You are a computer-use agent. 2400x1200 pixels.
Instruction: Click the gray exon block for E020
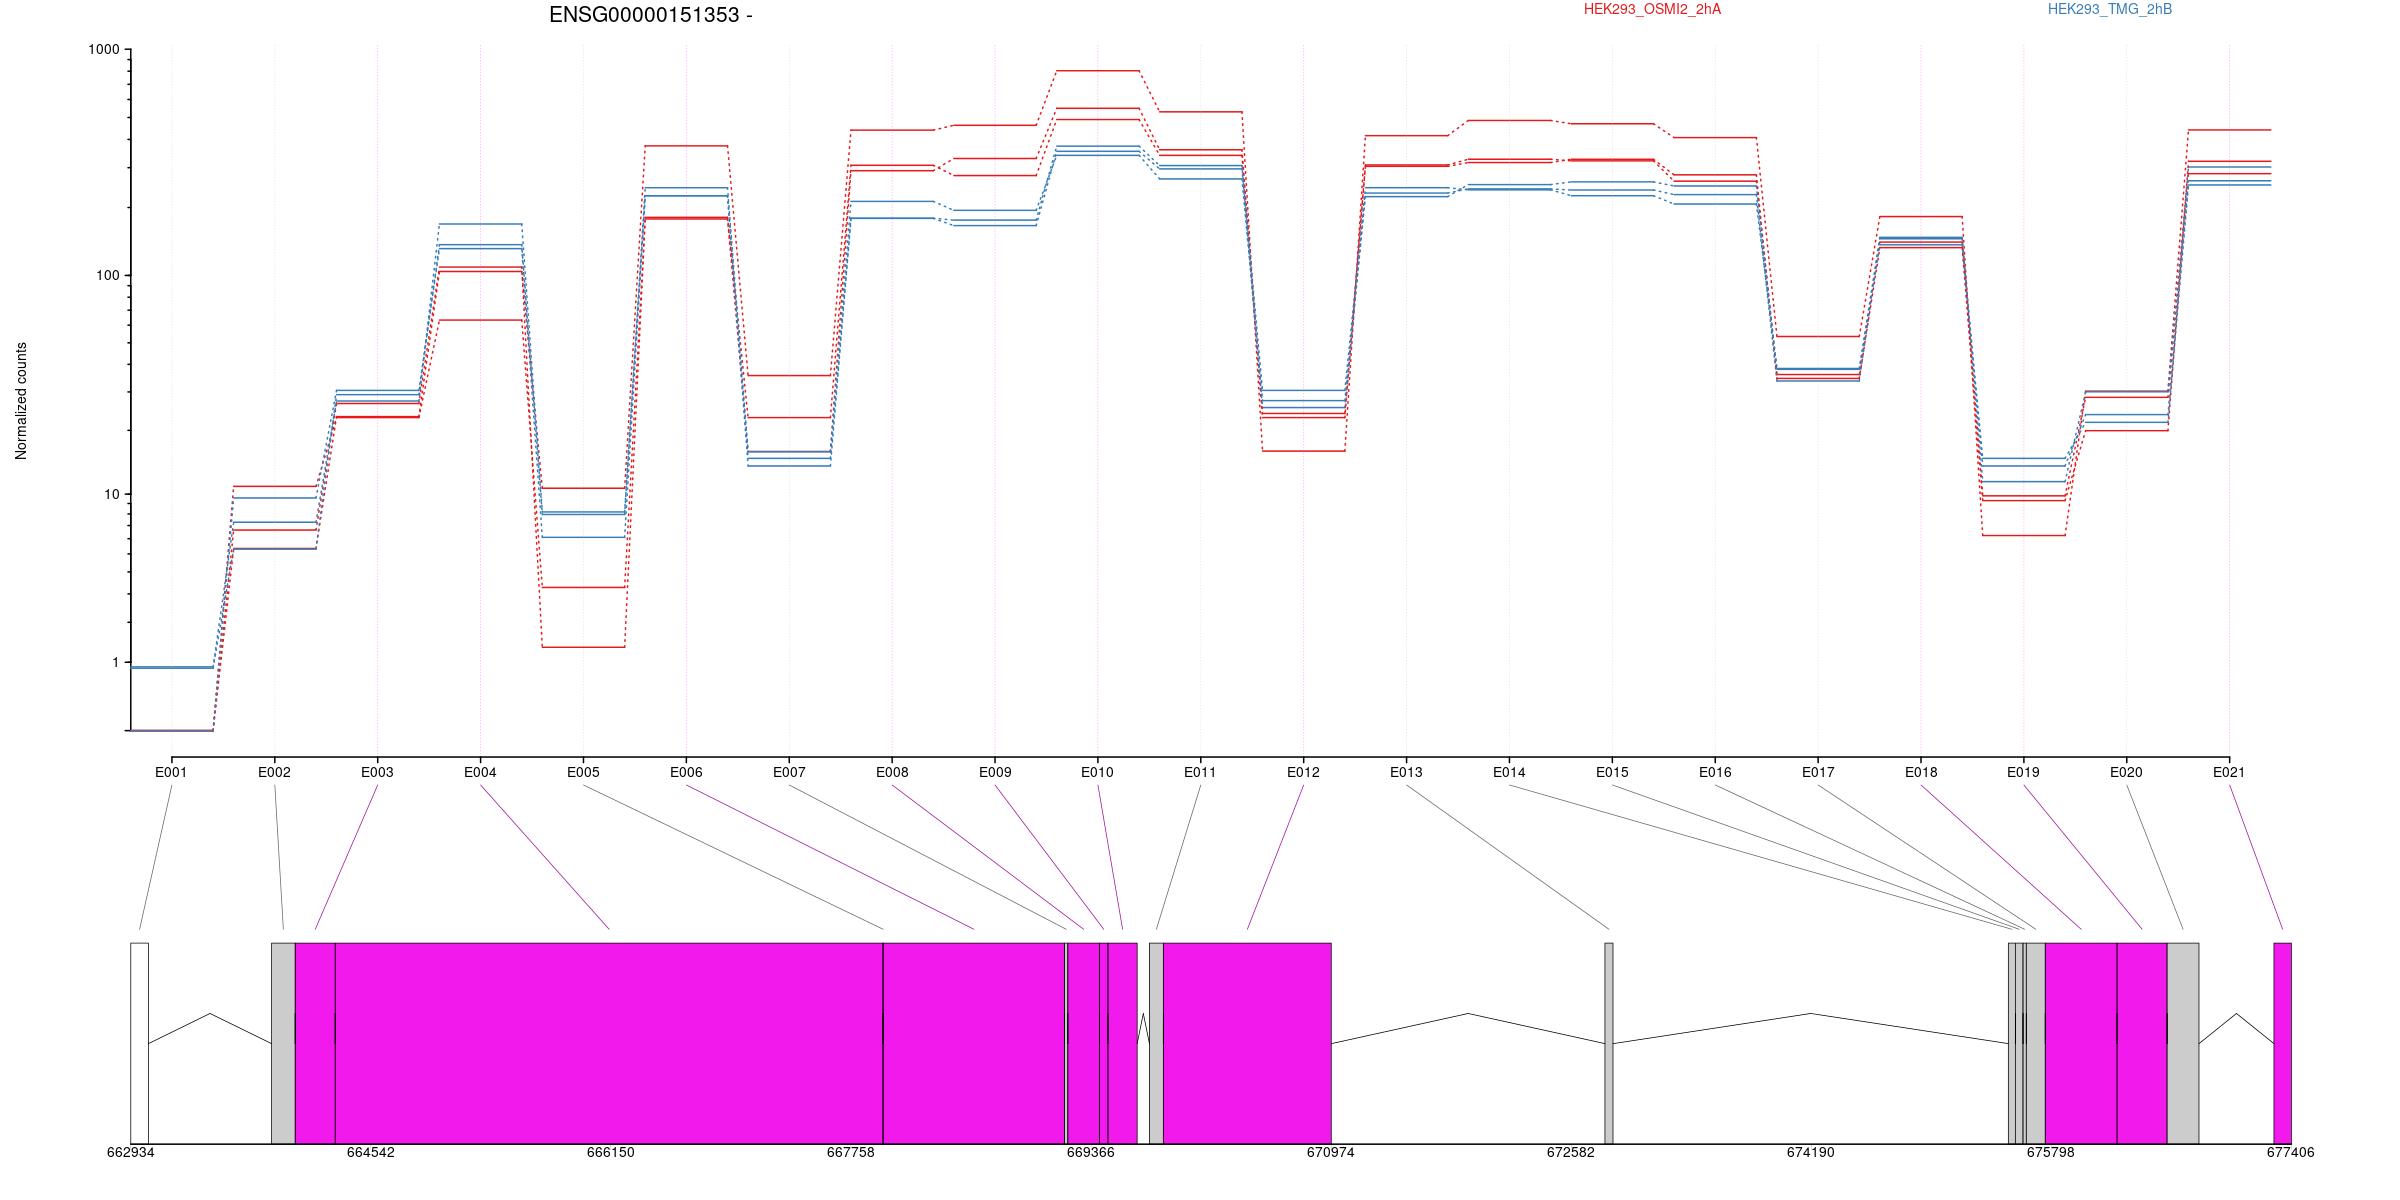[x=2183, y=1043]
